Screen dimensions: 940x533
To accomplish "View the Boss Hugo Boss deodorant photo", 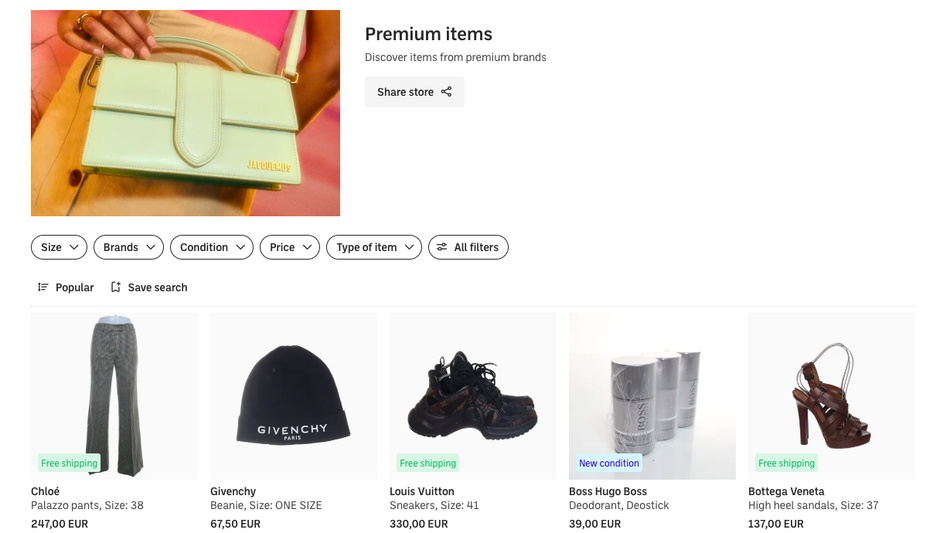I will [652, 396].
